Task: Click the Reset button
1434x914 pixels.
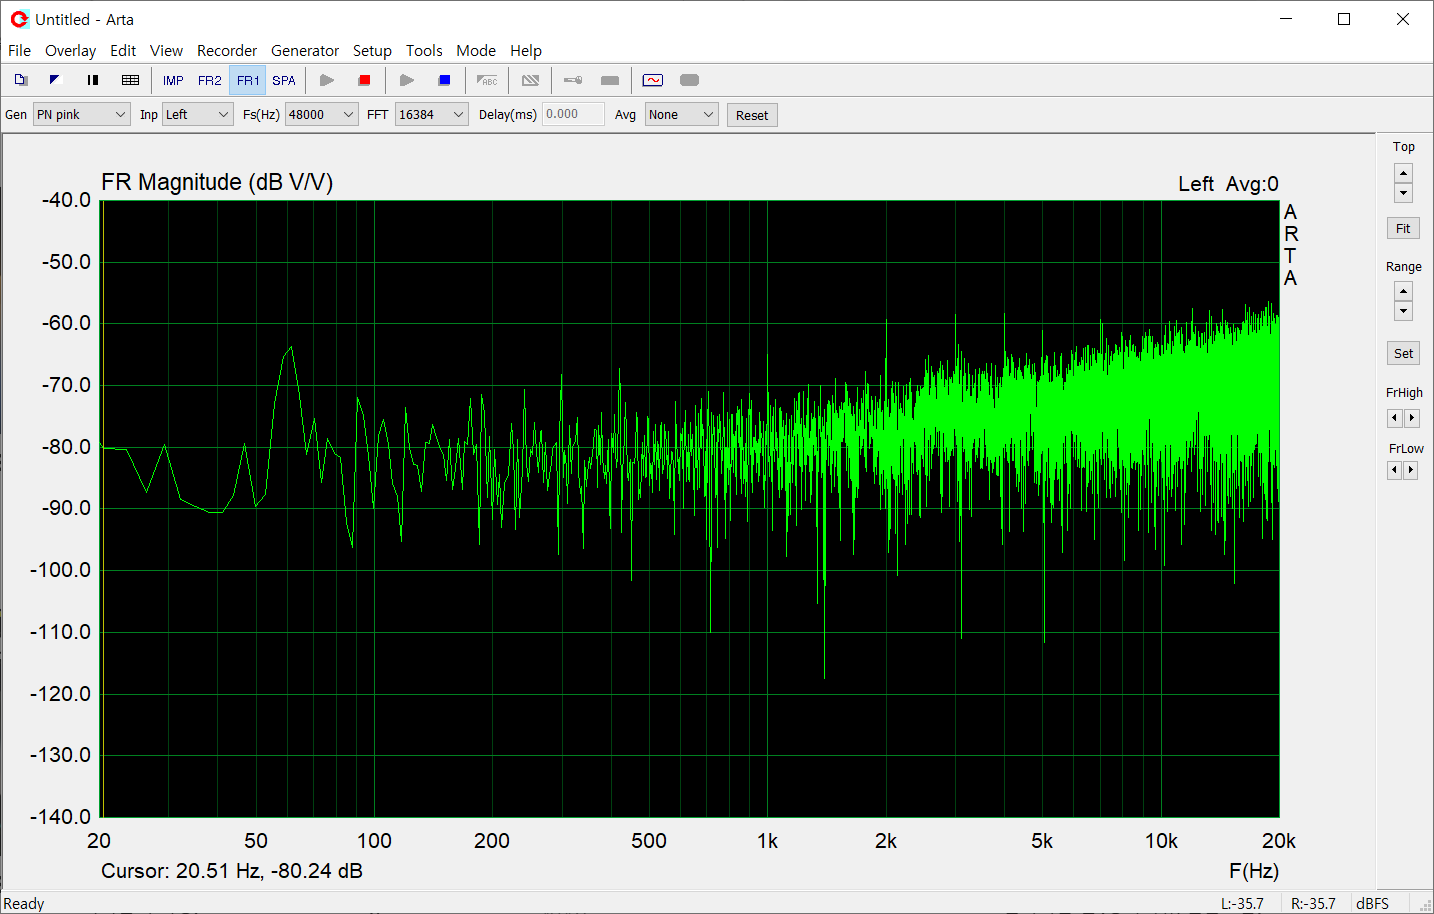Action: pyautogui.click(x=752, y=115)
